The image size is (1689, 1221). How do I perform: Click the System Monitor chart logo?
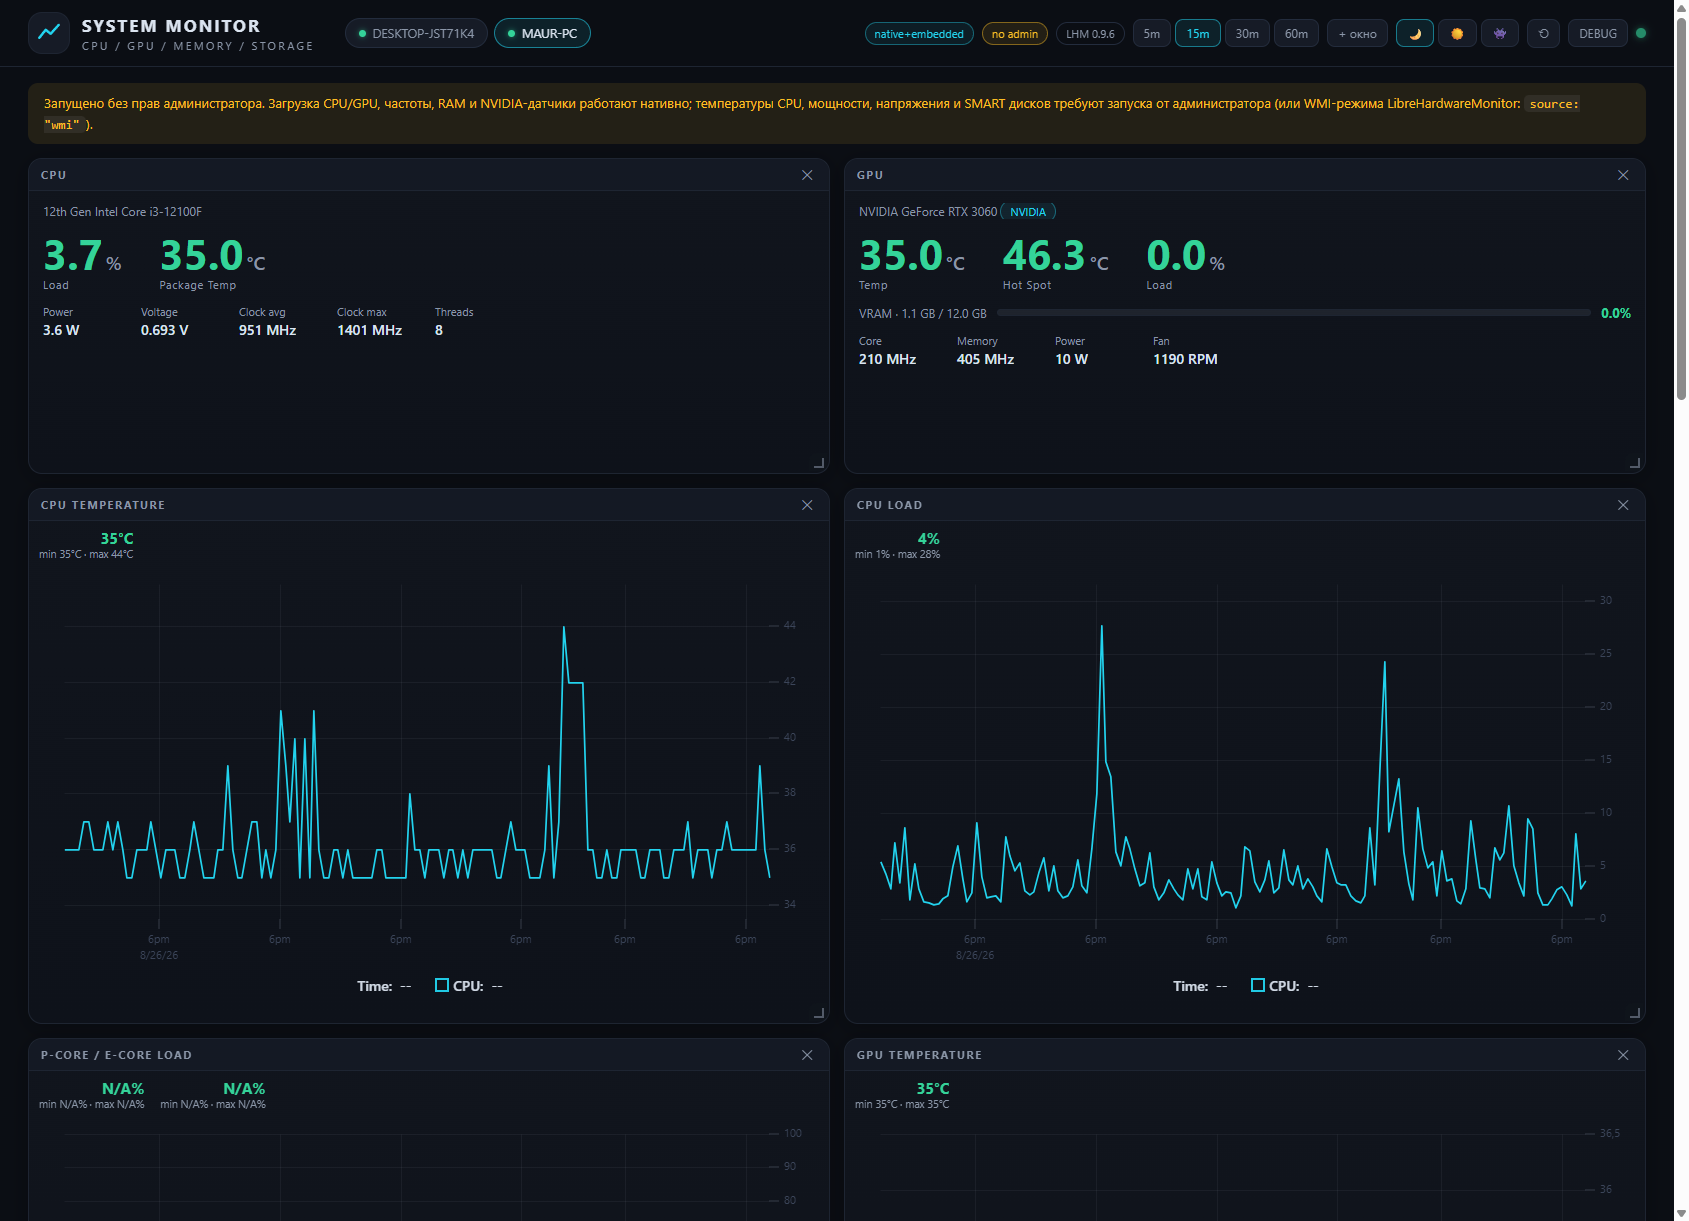pos(49,33)
